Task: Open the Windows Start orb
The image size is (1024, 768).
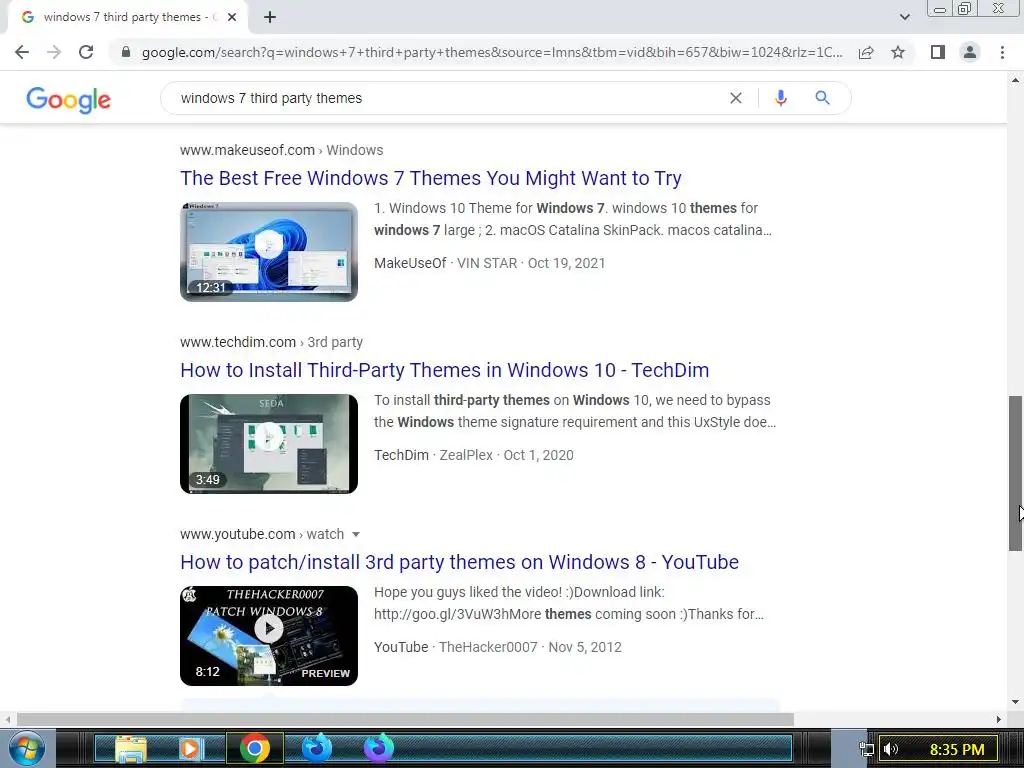Action: (x=27, y=748)
